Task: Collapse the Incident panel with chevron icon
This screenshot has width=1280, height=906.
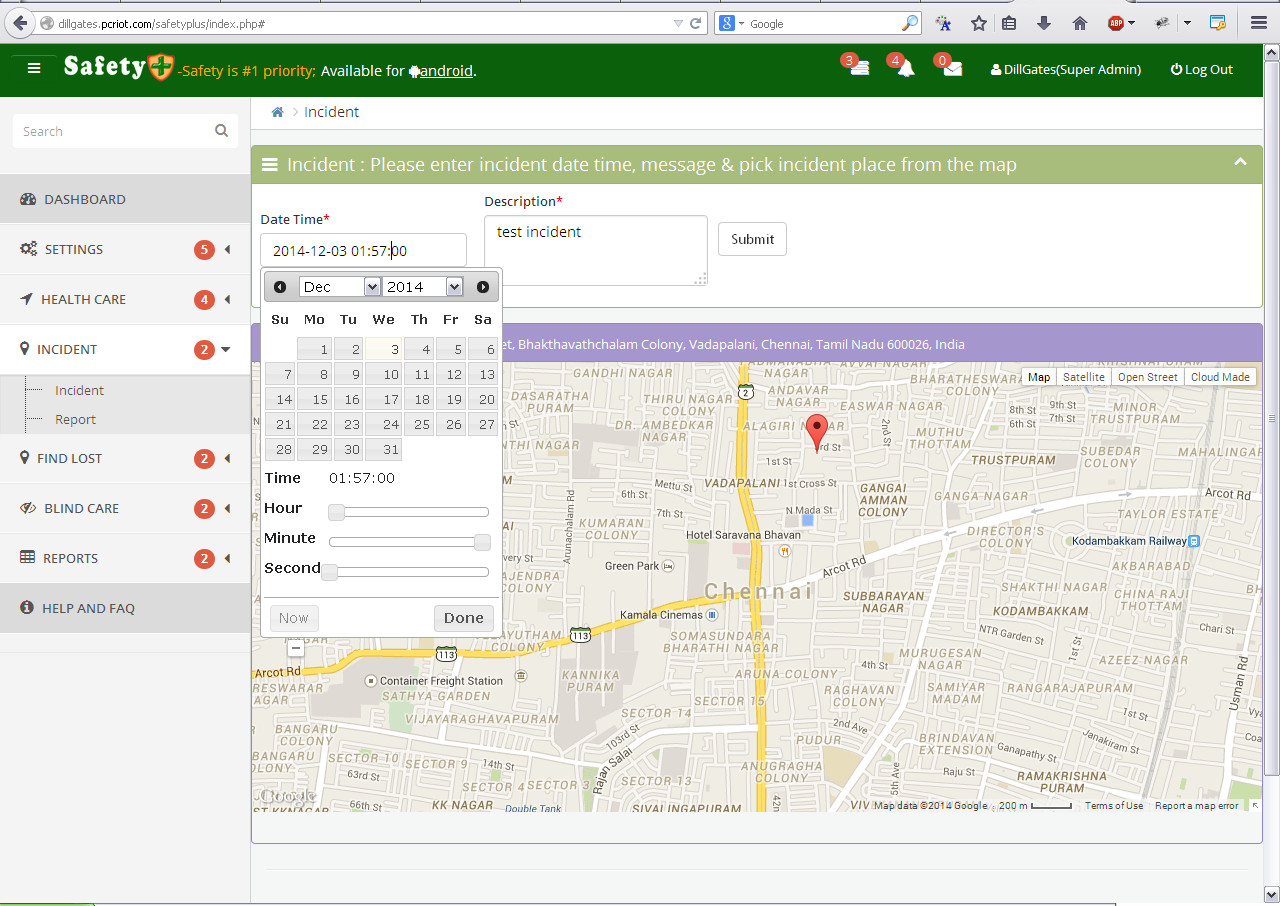Action: 1240,162
